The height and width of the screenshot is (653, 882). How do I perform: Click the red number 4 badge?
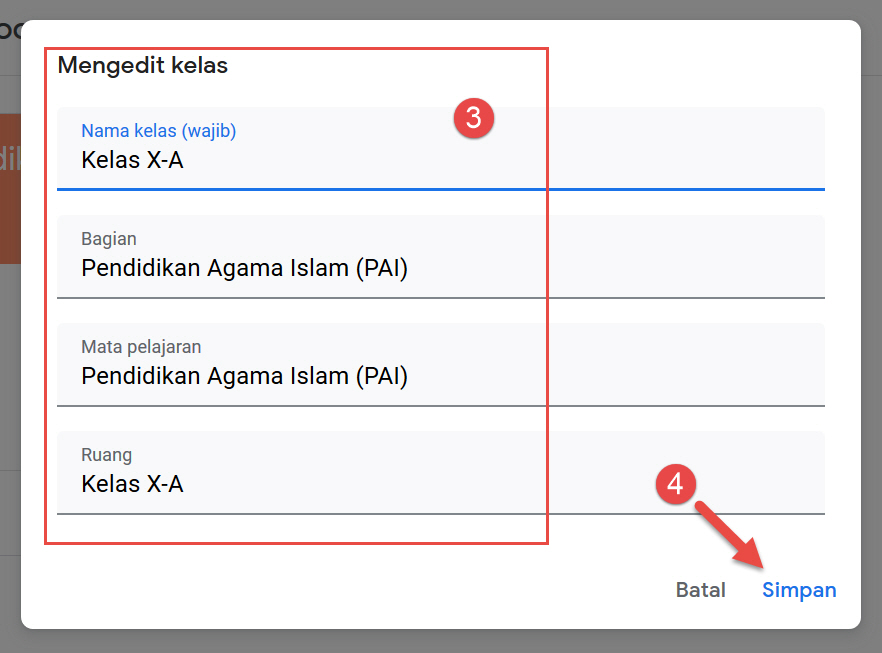pos(675,485)
